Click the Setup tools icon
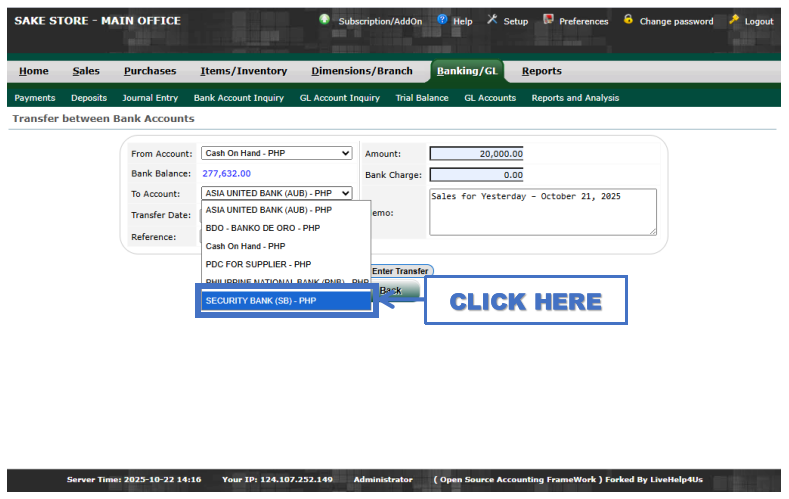 (492, 20)
